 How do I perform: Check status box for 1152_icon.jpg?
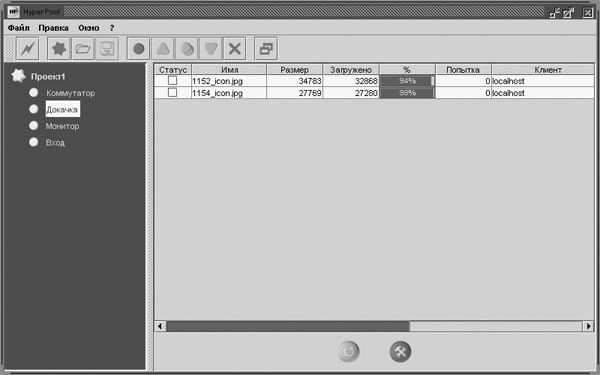(173, 81)
